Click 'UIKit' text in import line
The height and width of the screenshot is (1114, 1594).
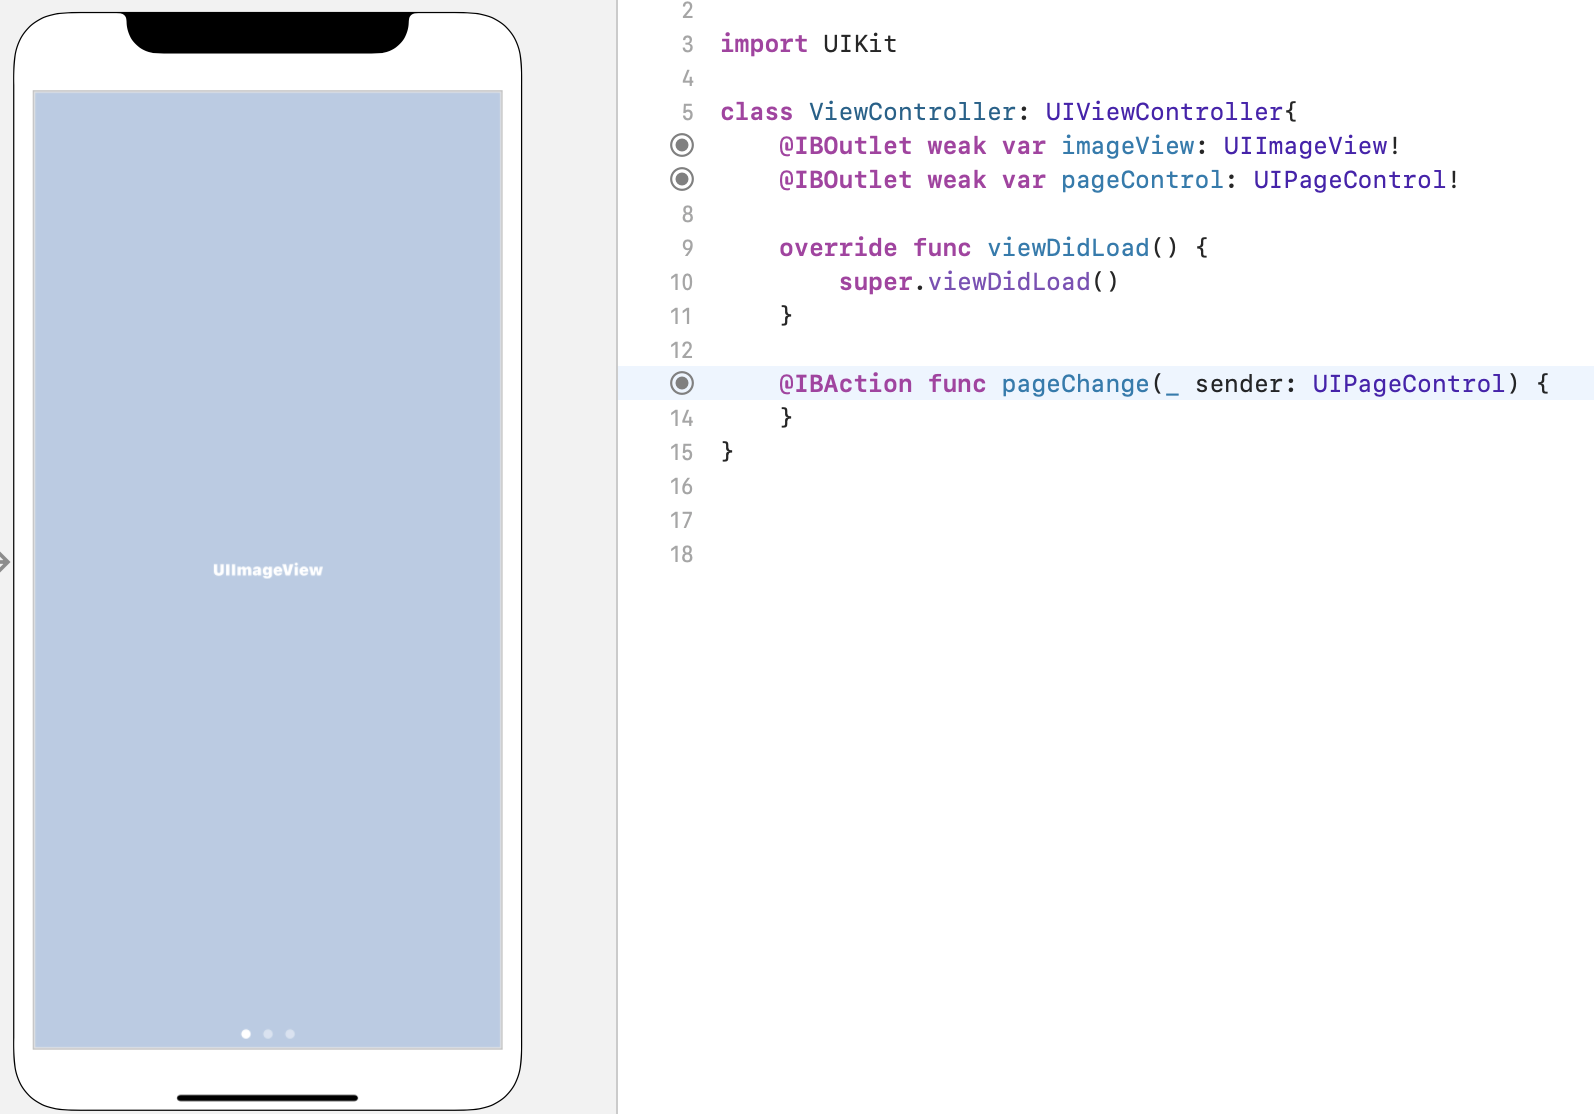(x=860, y=44)
